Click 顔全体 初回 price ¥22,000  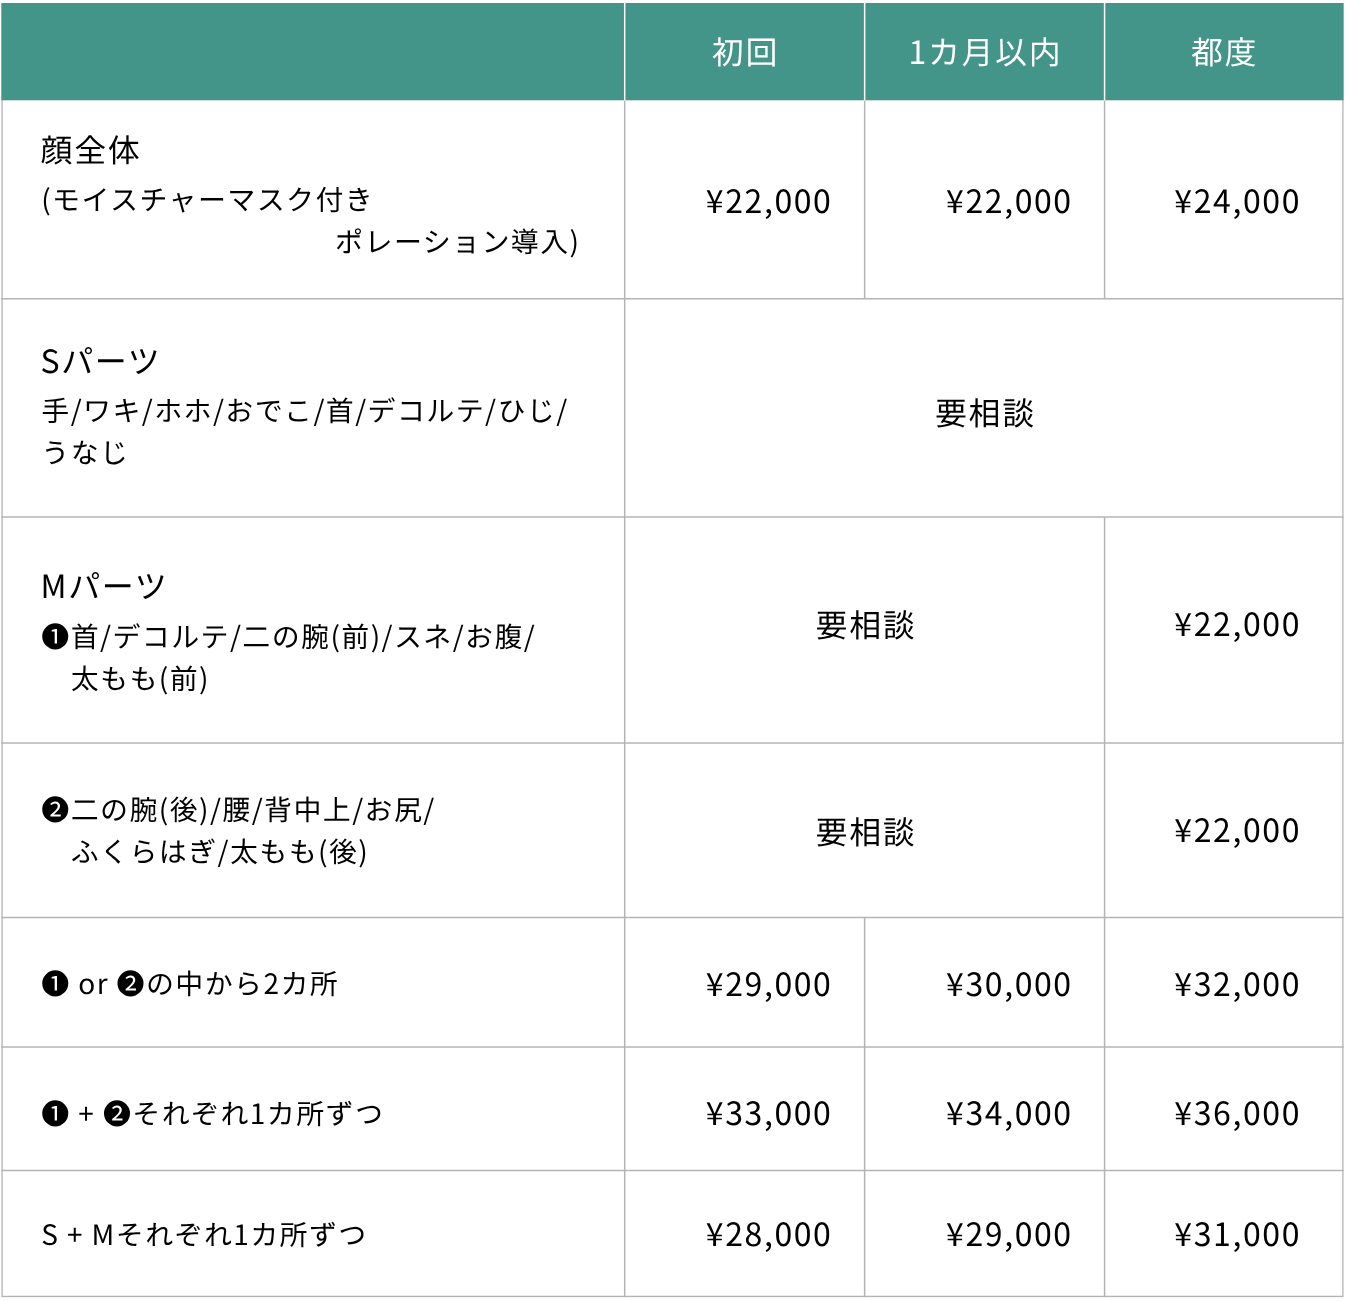click(x=768, y=202)
